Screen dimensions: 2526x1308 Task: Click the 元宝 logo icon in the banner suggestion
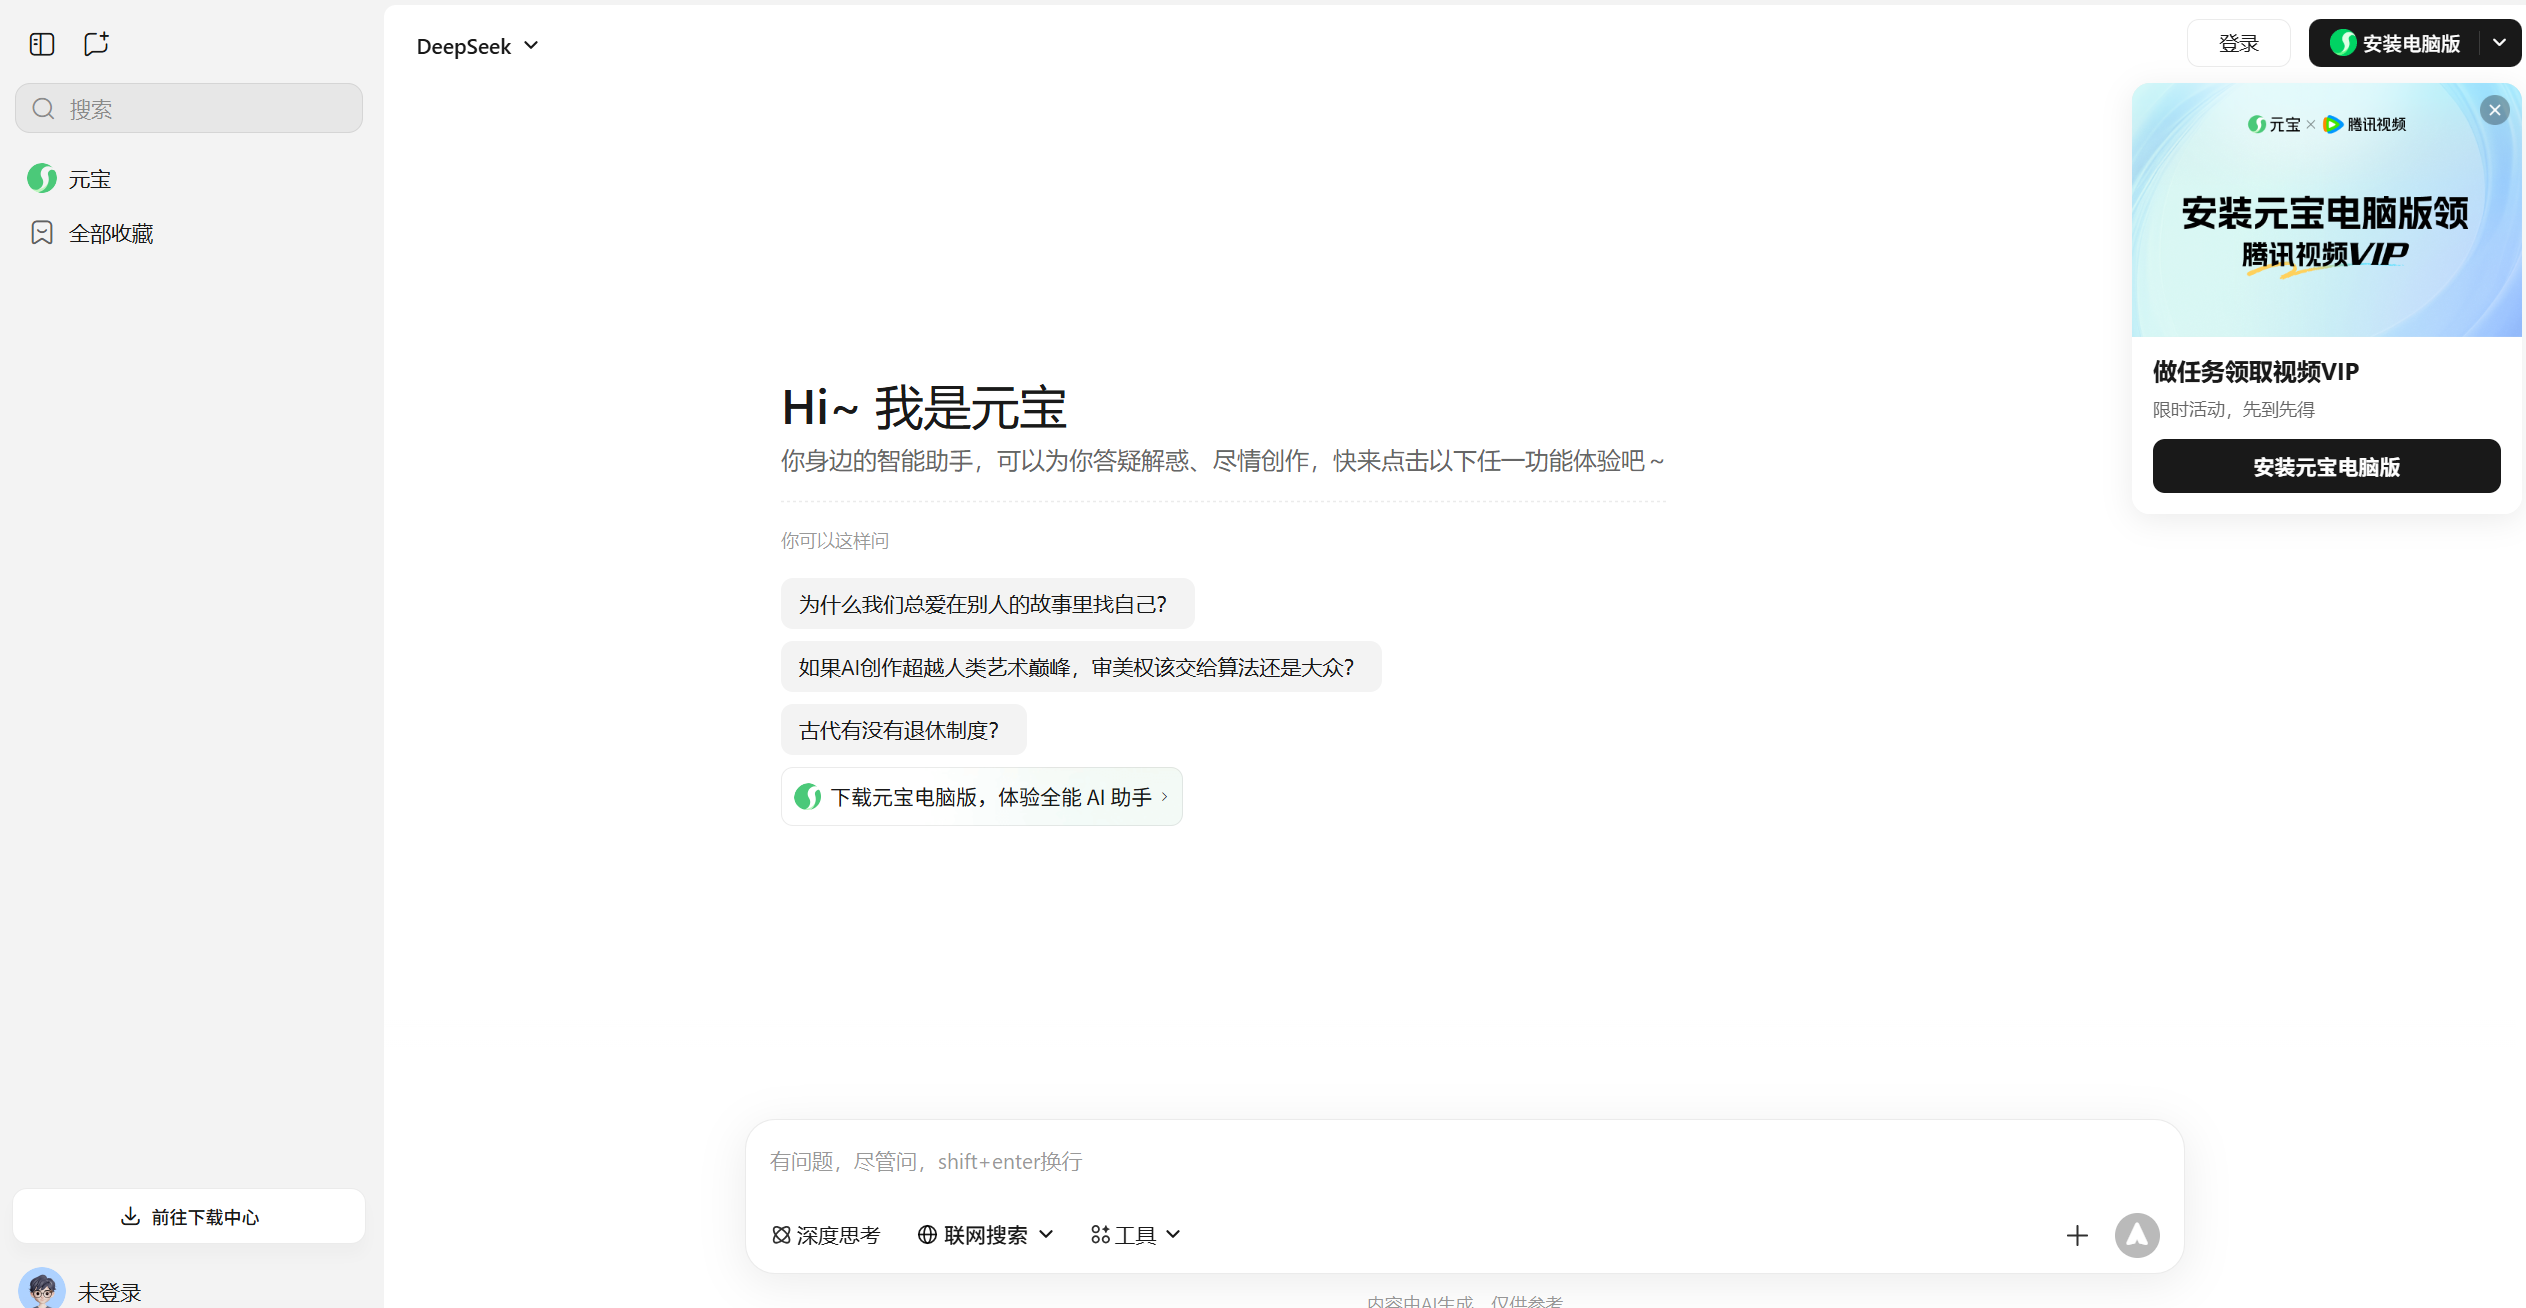pyautogui.click(x=808, y=796)
